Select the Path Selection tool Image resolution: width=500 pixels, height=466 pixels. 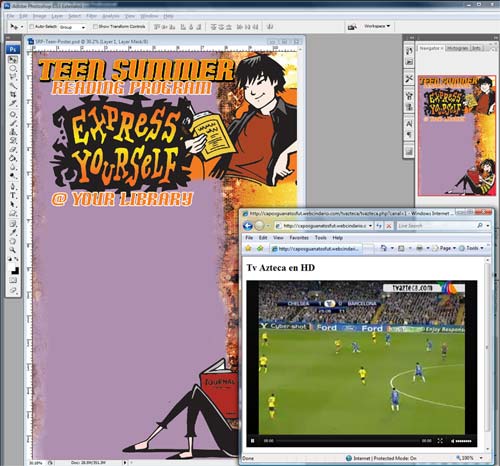tap(13, 204)
